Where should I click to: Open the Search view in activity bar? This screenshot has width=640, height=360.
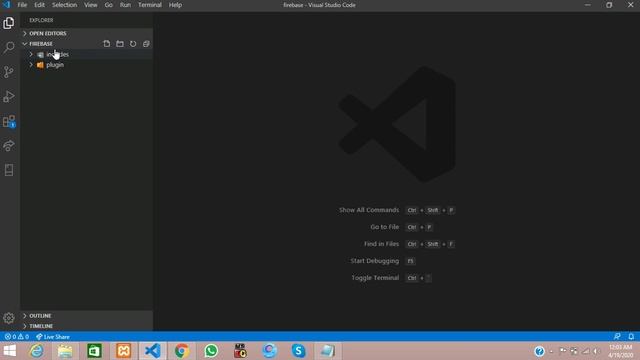[9, 47]
